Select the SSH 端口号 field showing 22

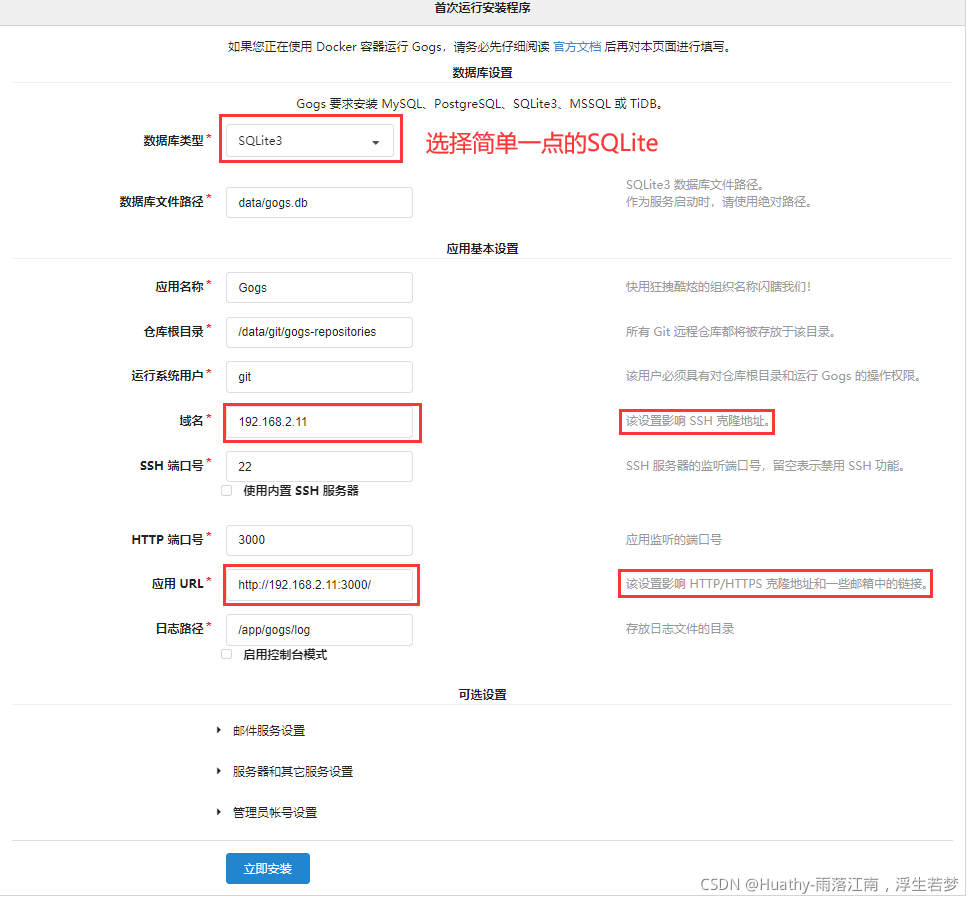318,466
